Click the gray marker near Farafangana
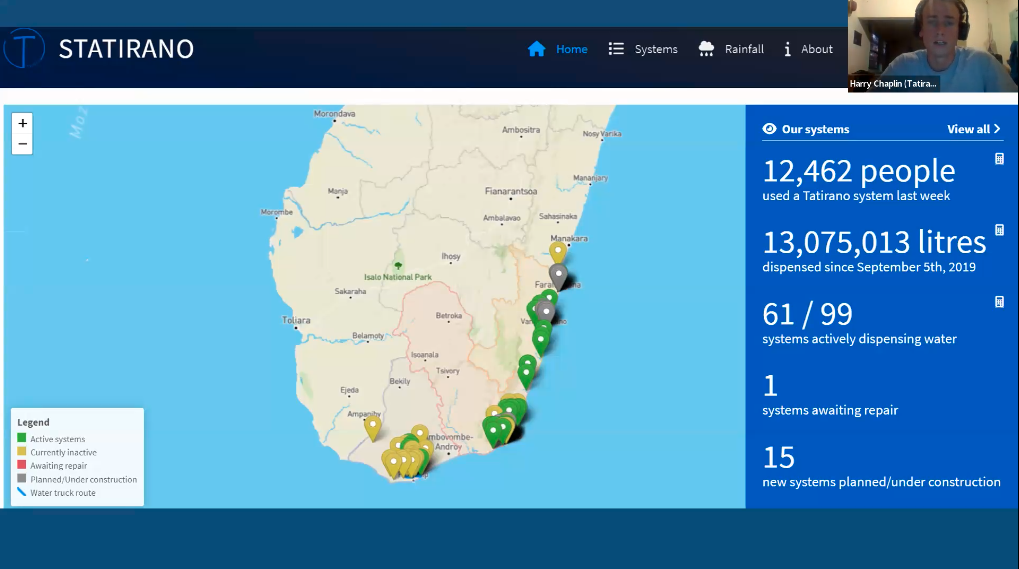Screen dimensions: 1019x569 (558, 276)
